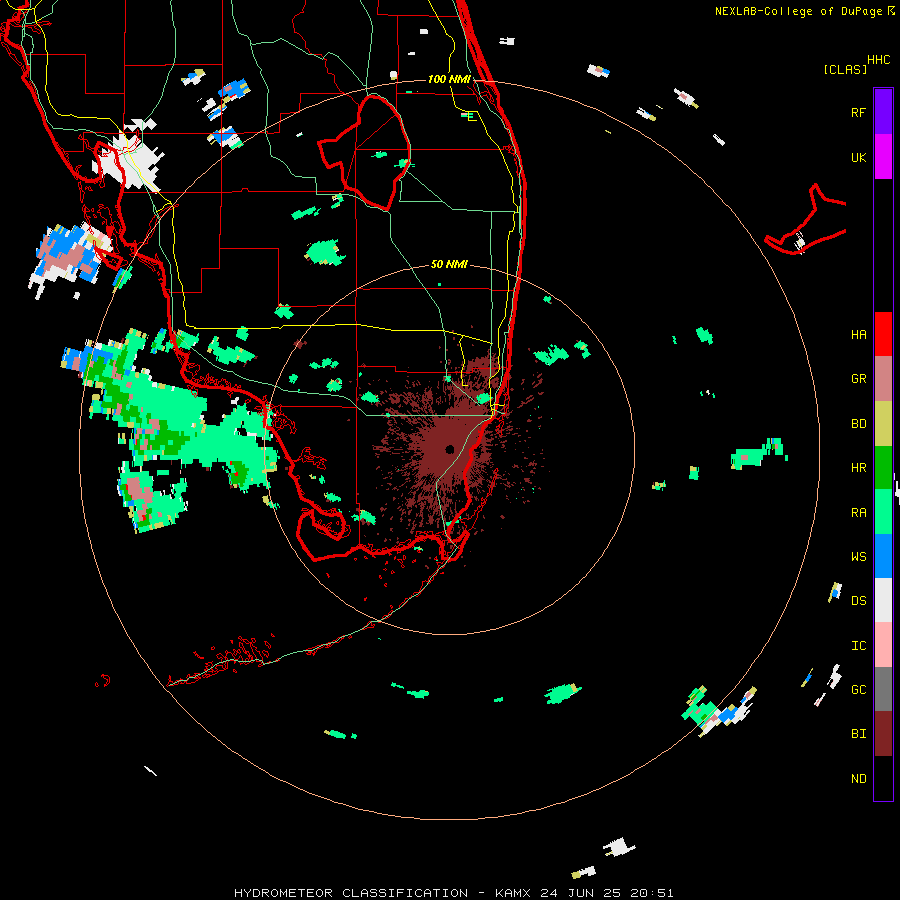Click the NEXLAB-College of DuPage credit text
This screenshot has width=900, height=900.
coord(804,10)
